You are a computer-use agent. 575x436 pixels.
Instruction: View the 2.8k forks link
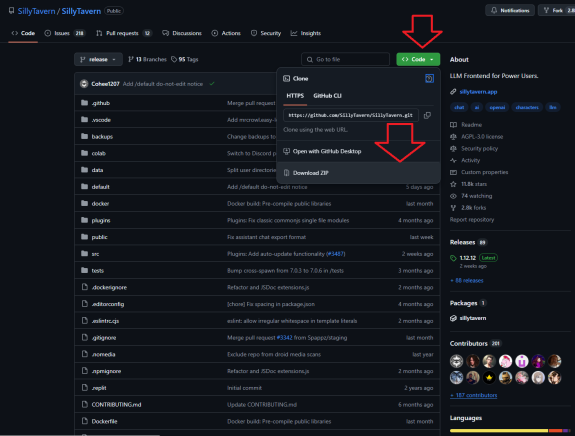coord(473,208)
